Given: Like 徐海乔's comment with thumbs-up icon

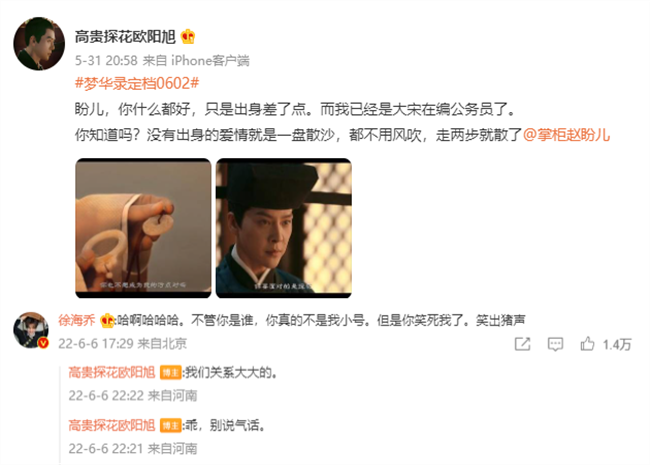Looking at the screenshot, I should (587, 344).
